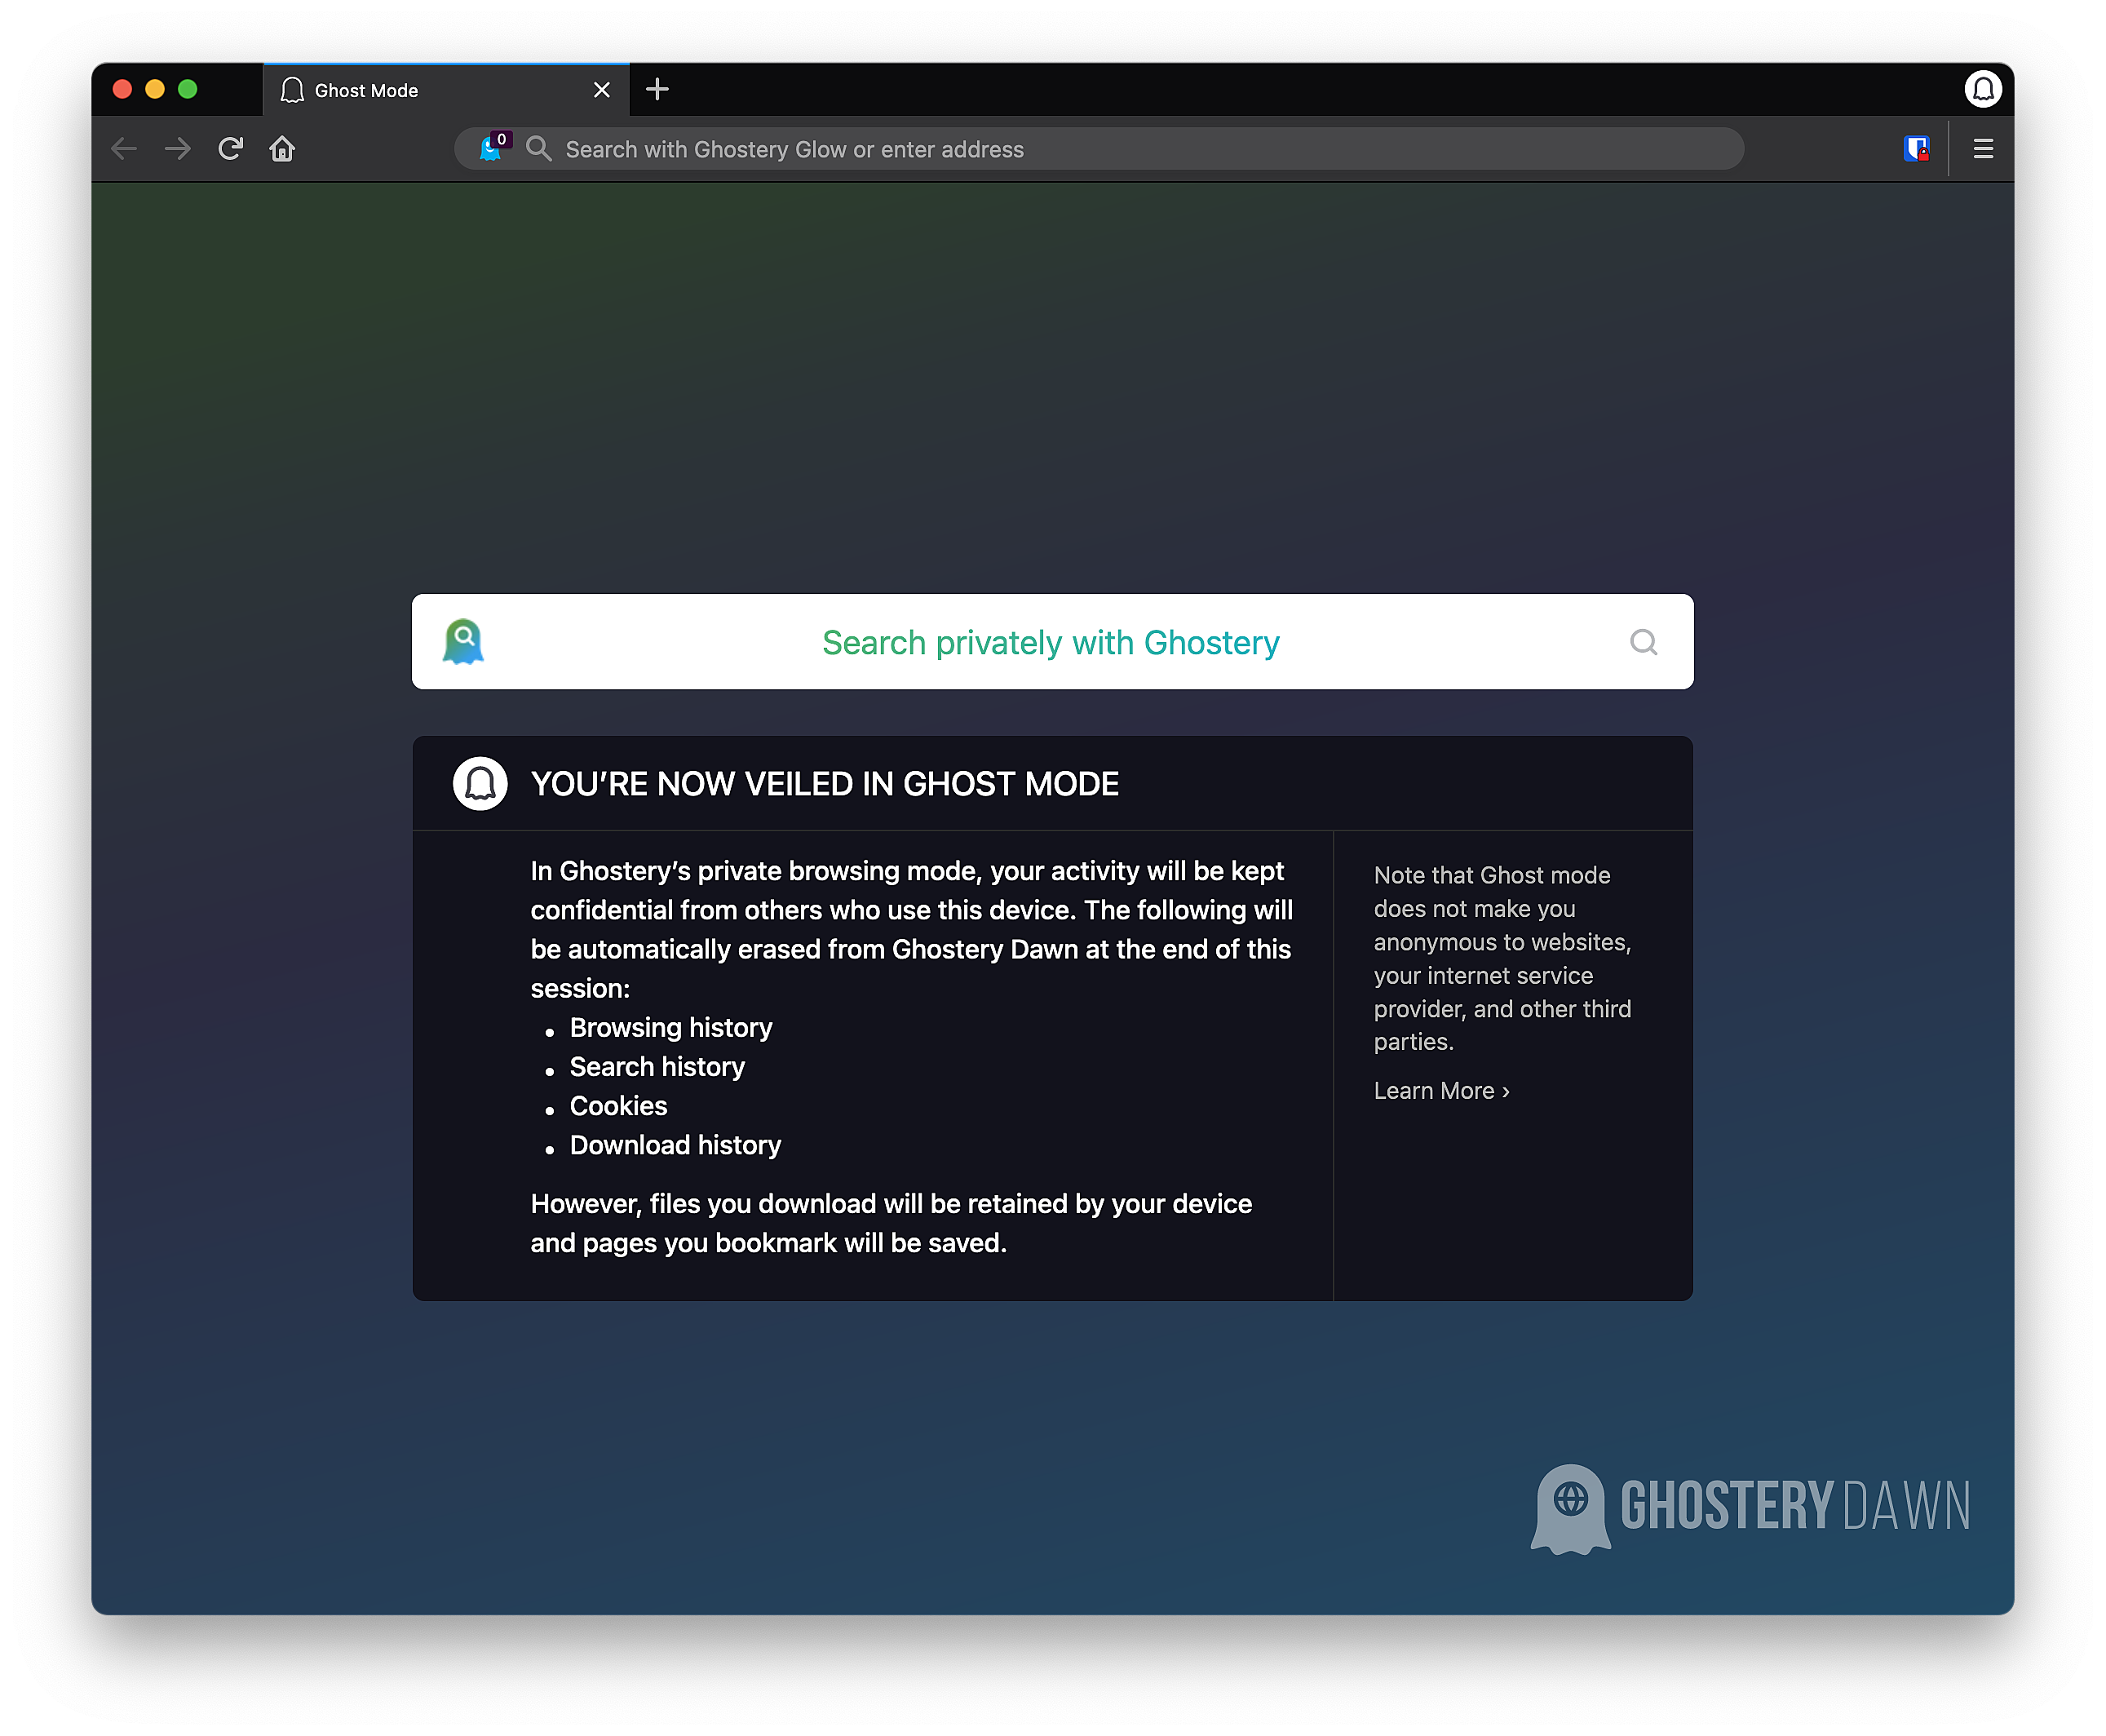Click the 'Note that Ghost mode' paragraph
Screen dimensions: 2106x1736
pos(1502,958)
